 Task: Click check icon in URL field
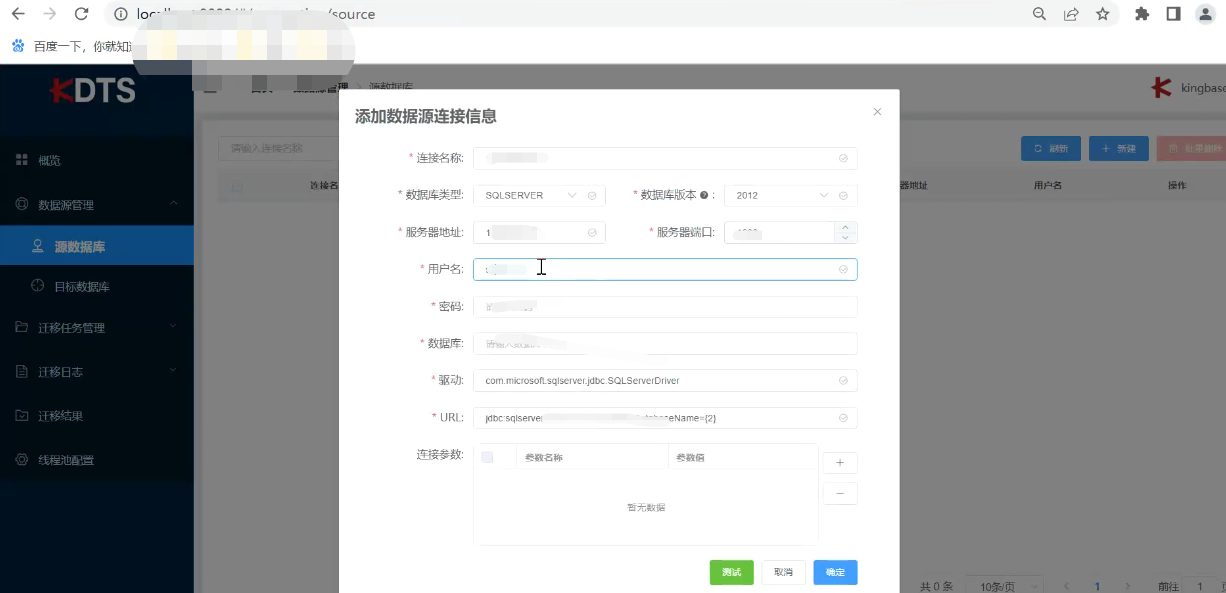click(843, 418)
